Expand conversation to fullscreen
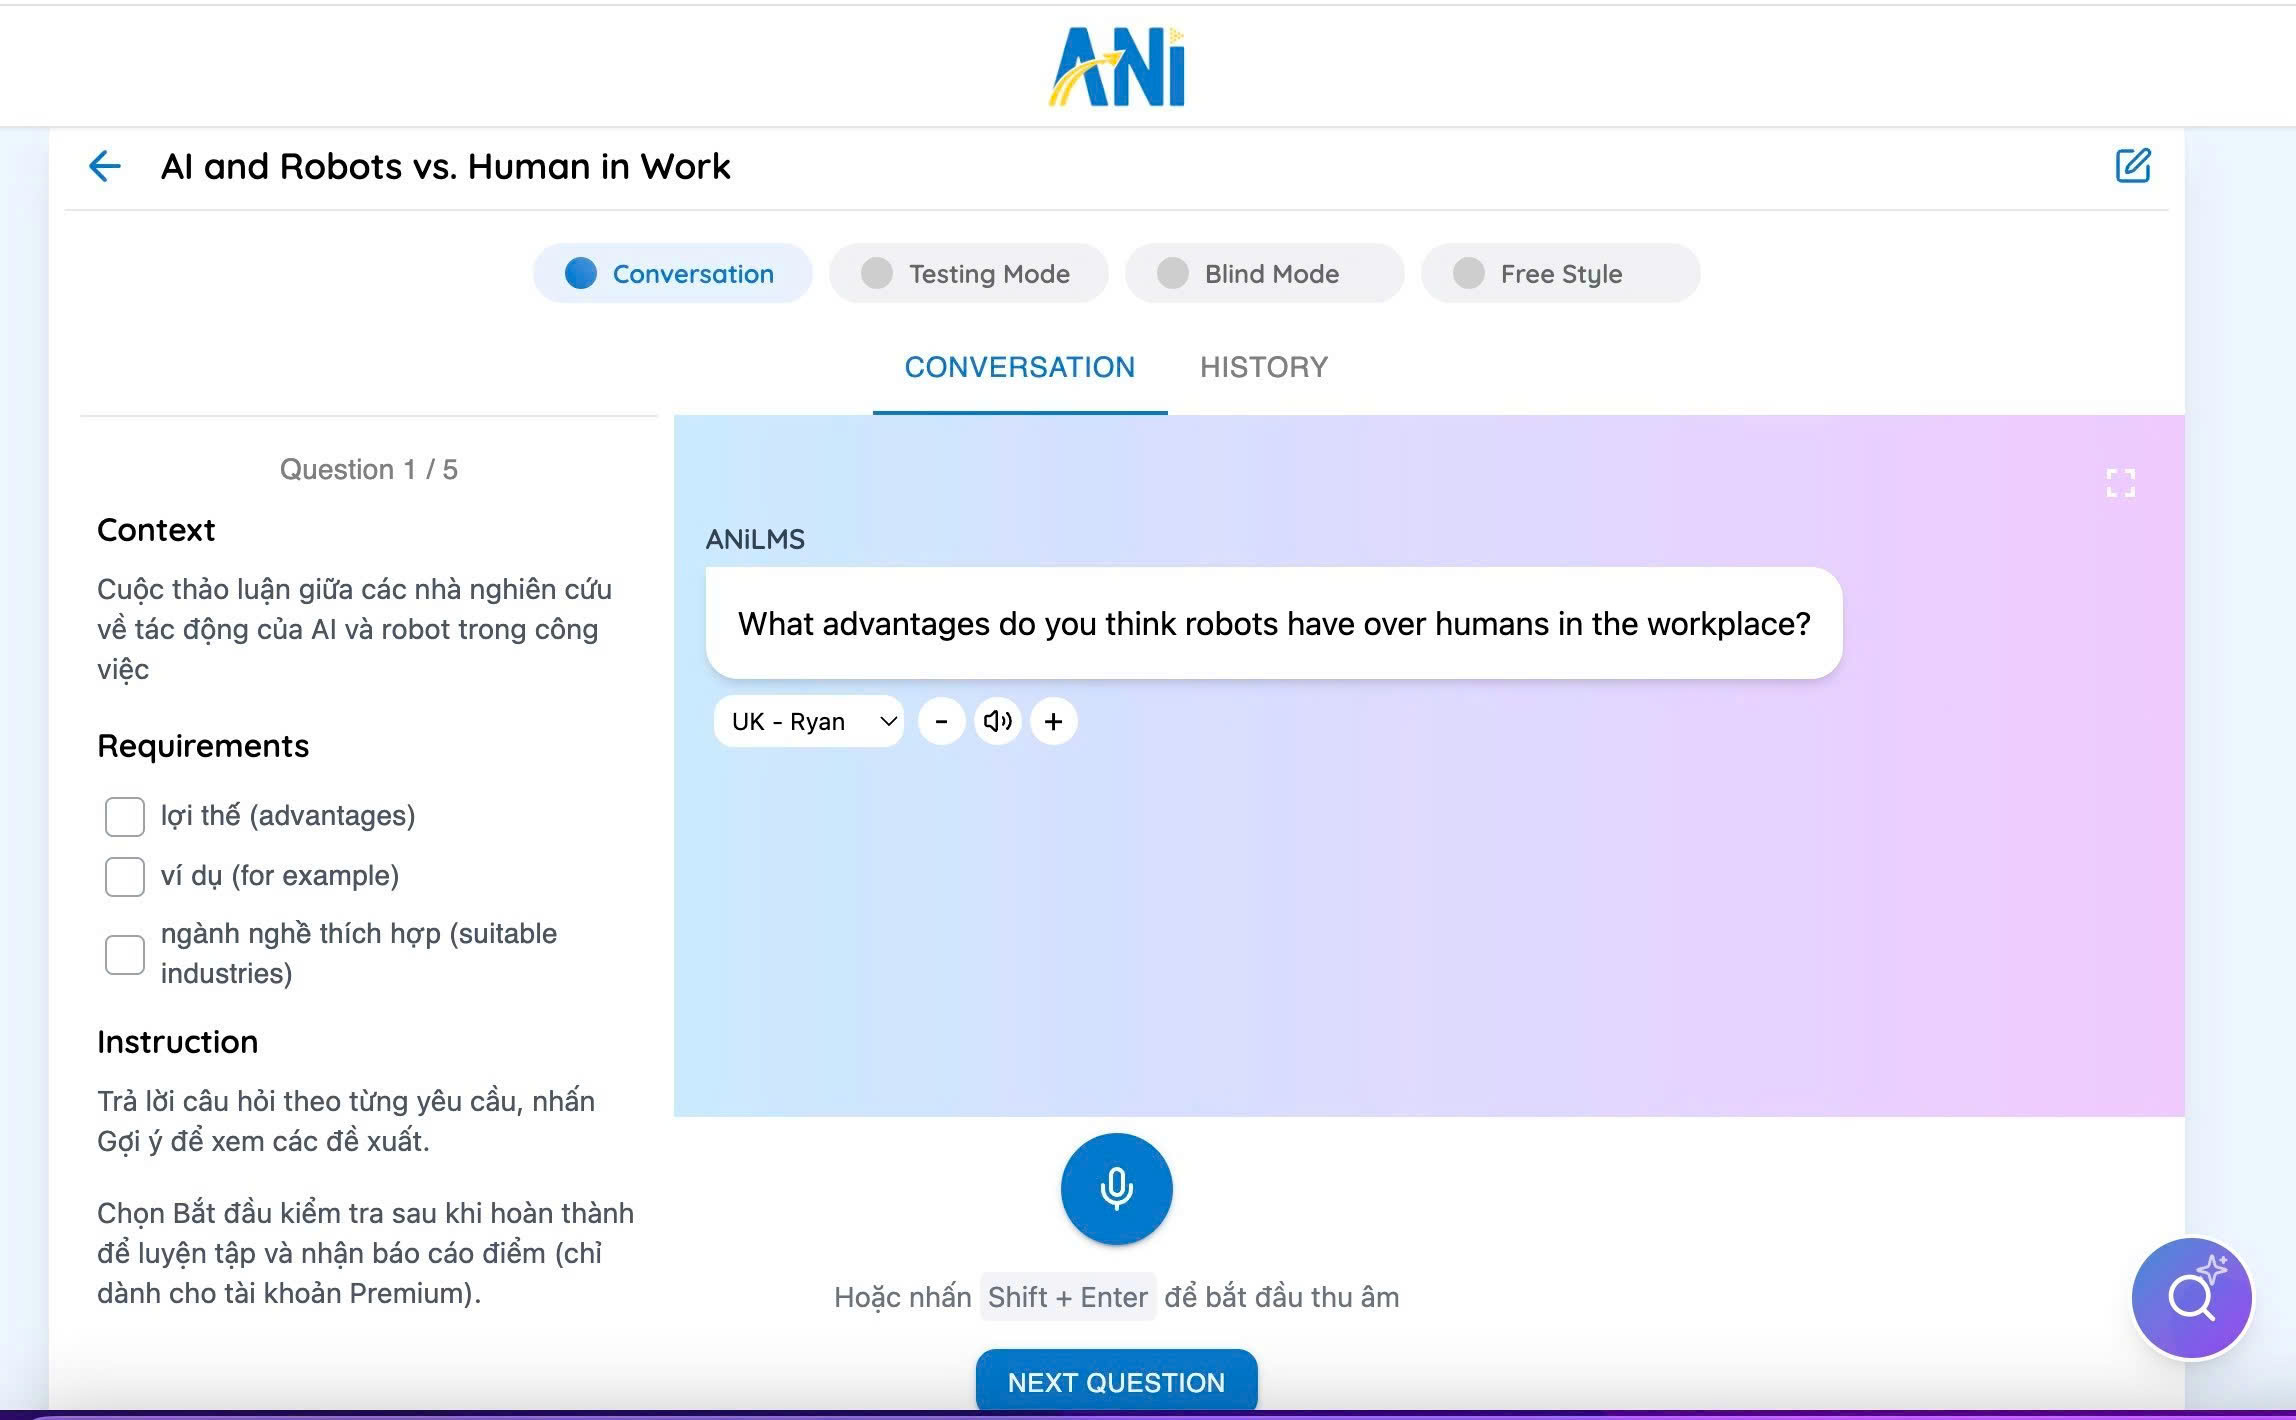The image size is (2296, 1420). 2120,484
